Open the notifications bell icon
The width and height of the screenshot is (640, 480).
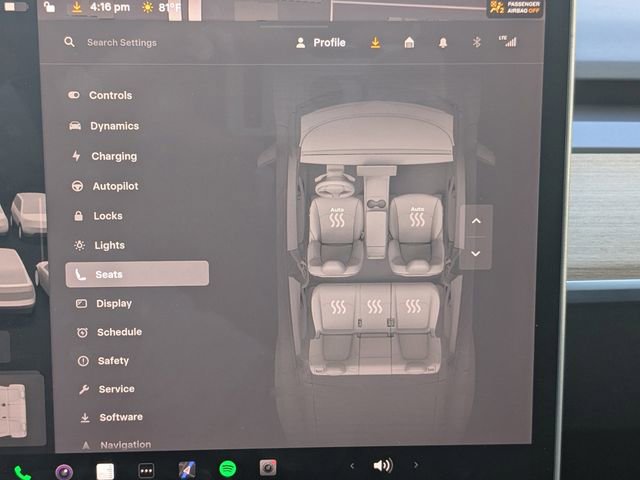(x=443, y=42)
